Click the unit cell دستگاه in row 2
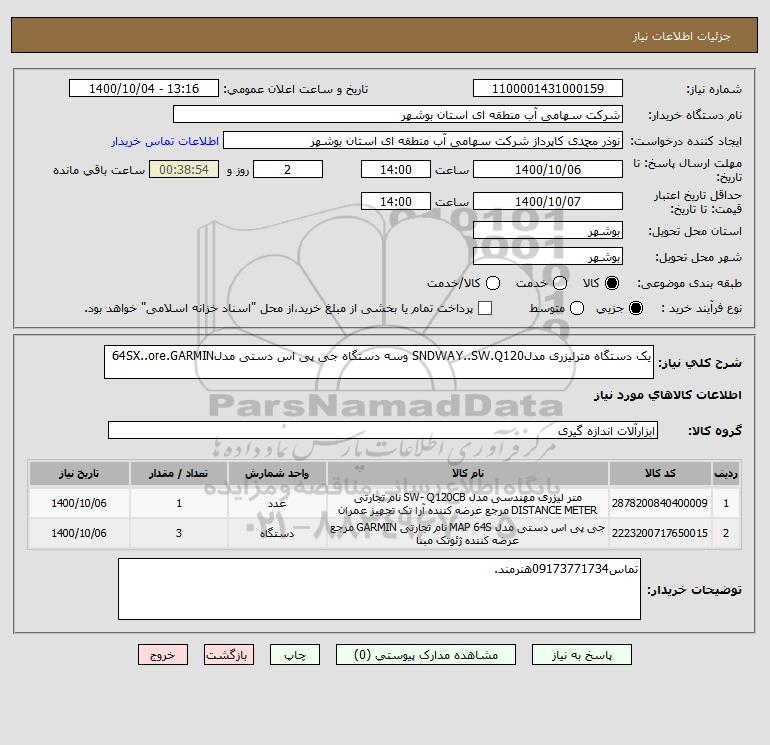The height and width of the screenshot is (745, 770). [x=277, y=533]
